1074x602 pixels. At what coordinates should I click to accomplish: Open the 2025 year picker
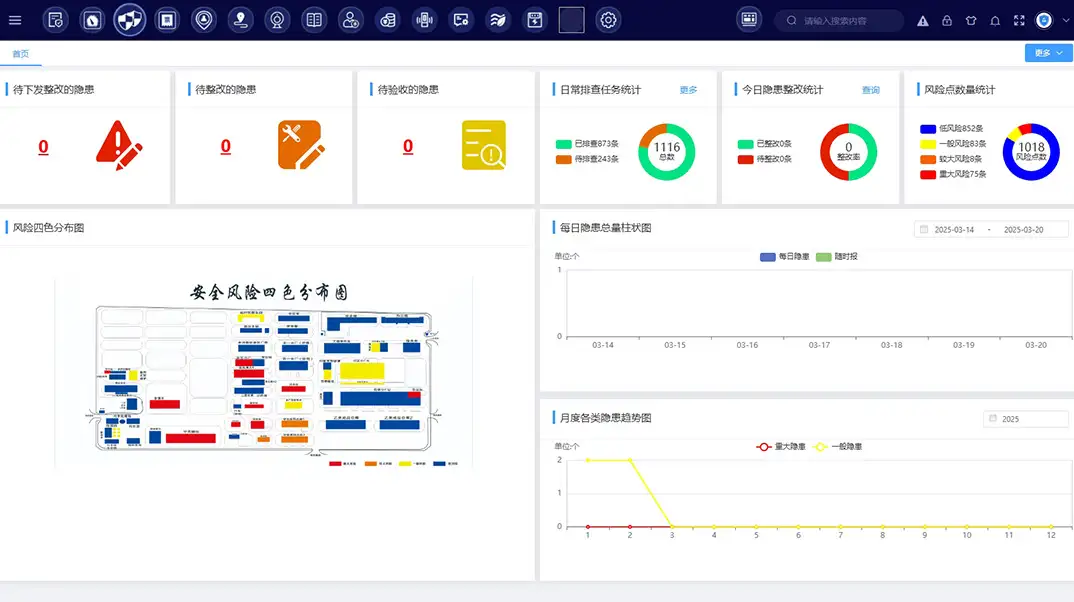click(1025, 418)
